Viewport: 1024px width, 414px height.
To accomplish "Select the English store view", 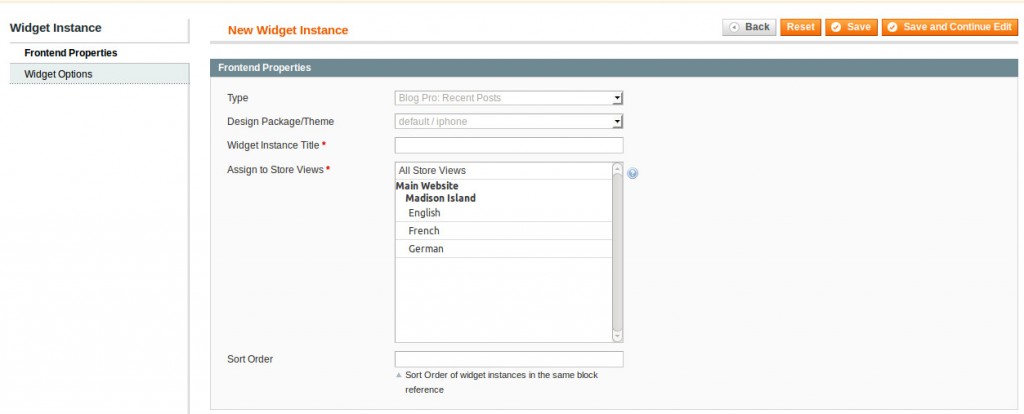I will tap(424, 213).
